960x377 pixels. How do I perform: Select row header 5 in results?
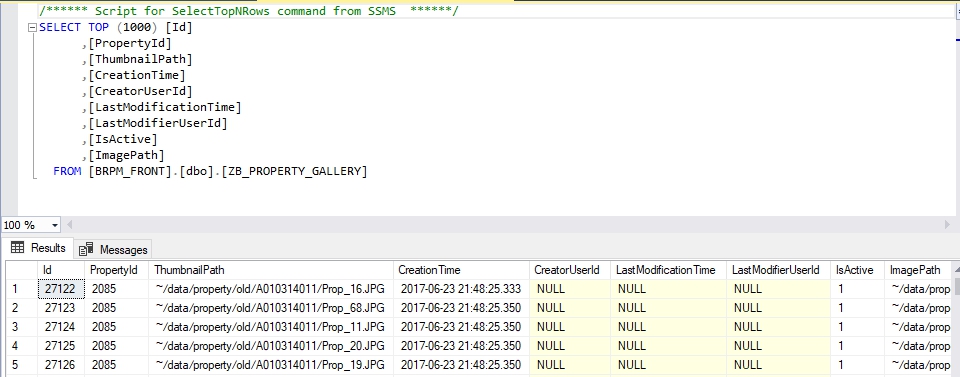click(x=22, y=365)
